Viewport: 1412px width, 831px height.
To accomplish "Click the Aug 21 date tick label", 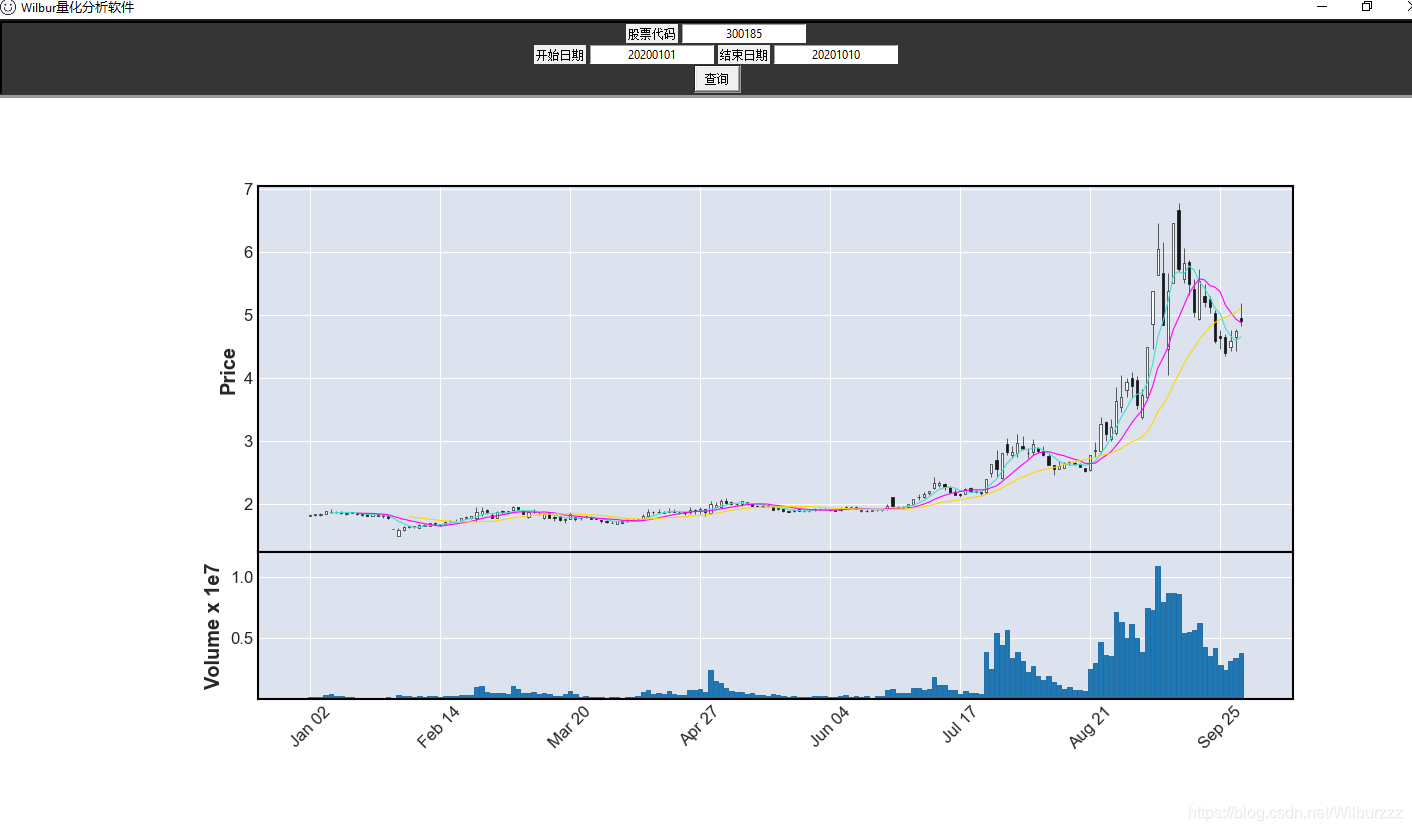I will 1089,726.
